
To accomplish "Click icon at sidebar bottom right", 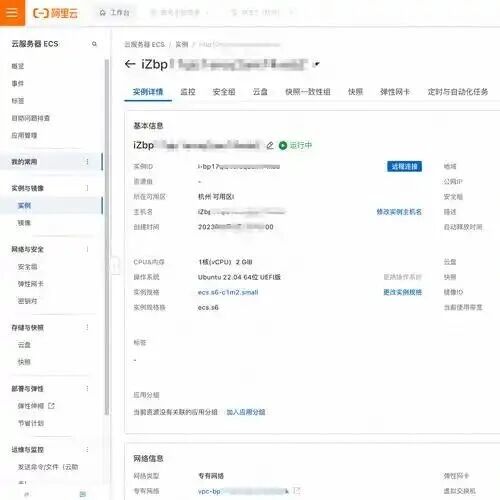I will (x=83, y=494).
